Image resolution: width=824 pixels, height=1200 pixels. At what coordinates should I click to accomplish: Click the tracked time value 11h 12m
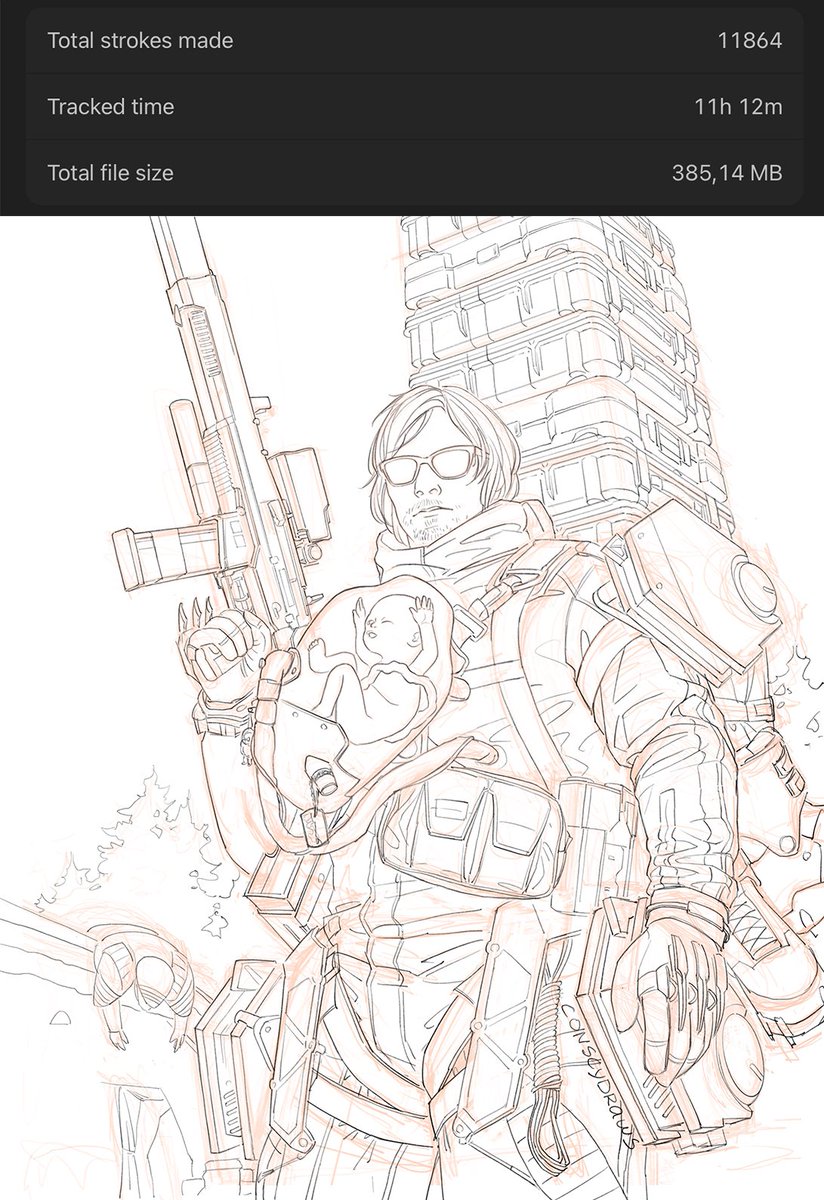click(x=738, y=107)
